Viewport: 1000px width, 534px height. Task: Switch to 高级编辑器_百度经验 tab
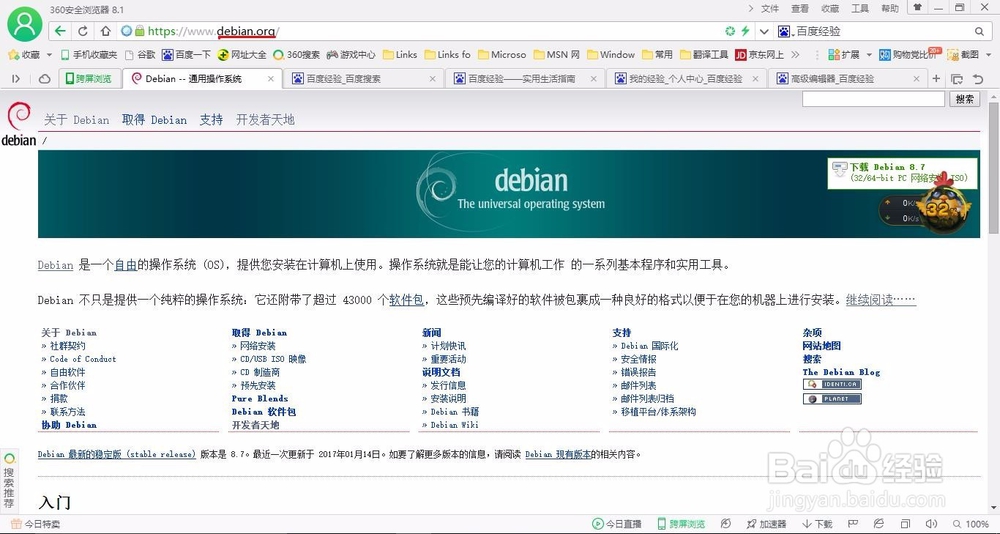[x=848, y=78]
